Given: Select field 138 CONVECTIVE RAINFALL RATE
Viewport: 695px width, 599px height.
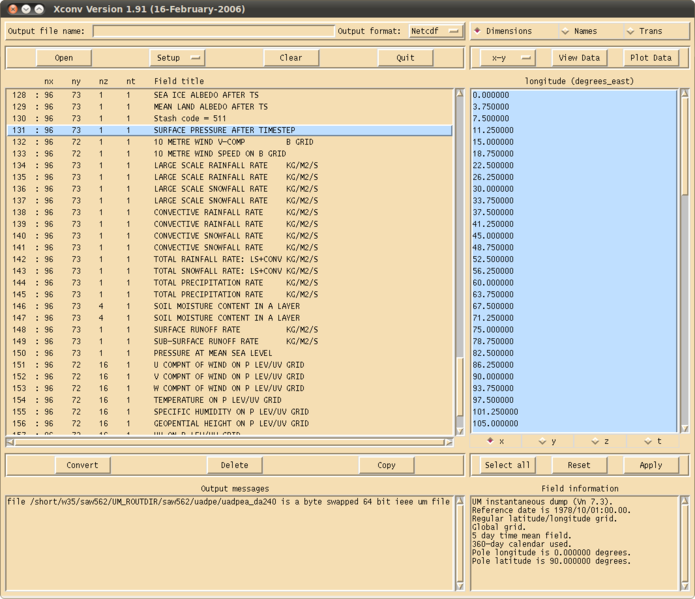Looking at the screenshot, I should (x=230, y=212).
